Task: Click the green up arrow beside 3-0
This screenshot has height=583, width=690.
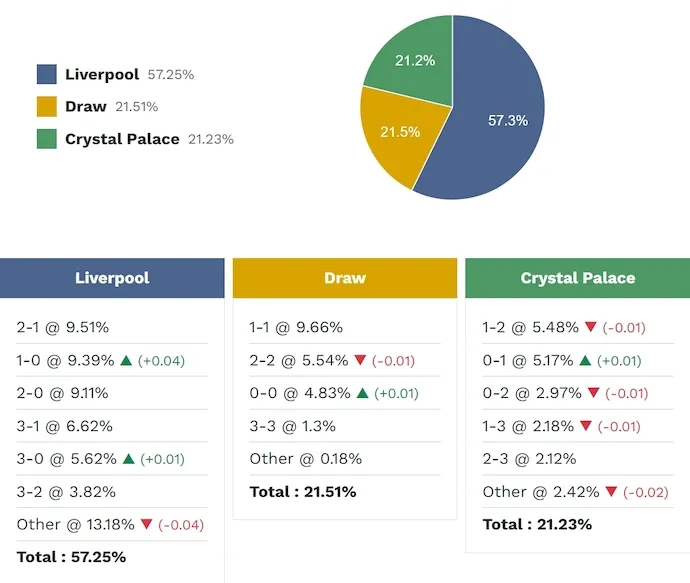Action: tap(128, 459)
